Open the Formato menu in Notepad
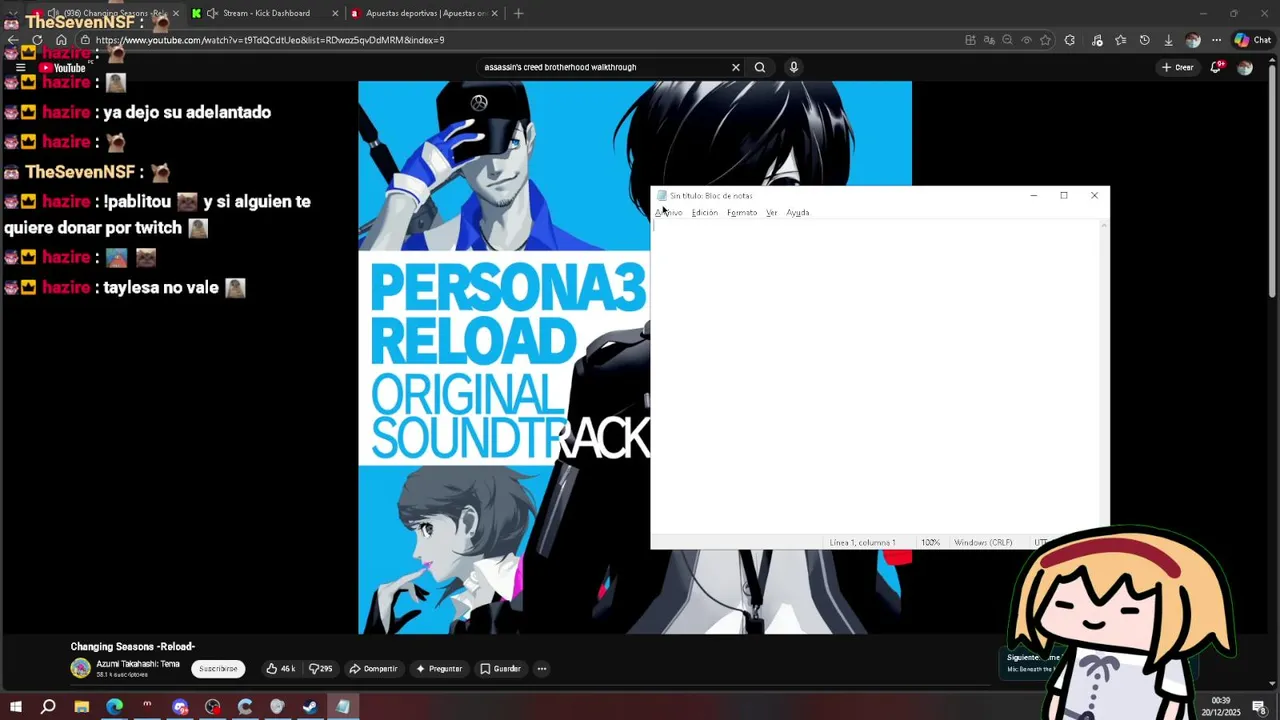 click(x=742, y=212)
